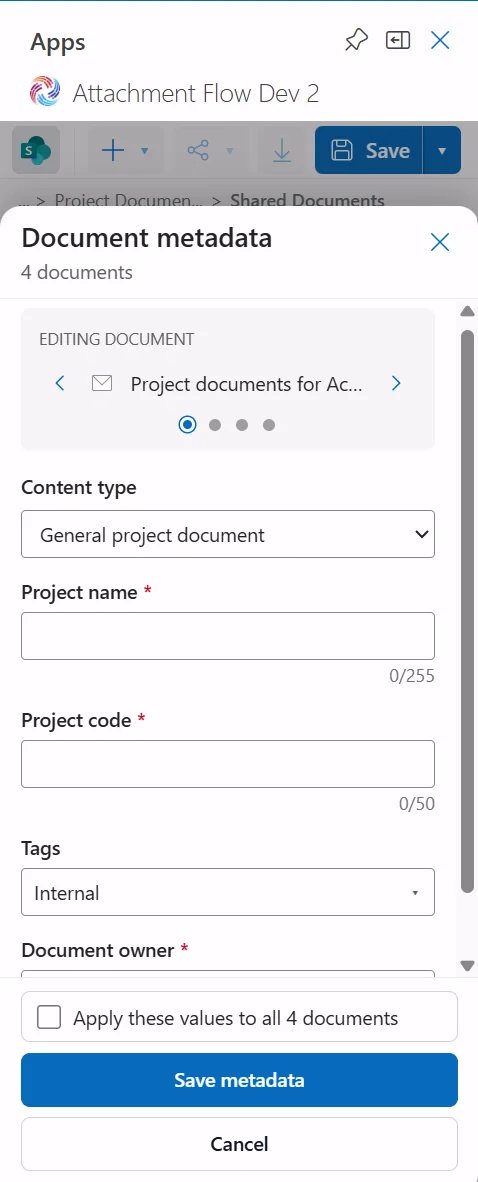Viewport: 478px width, 1182px height.
Task: Click the plus add icon
Action: [113, 151]
